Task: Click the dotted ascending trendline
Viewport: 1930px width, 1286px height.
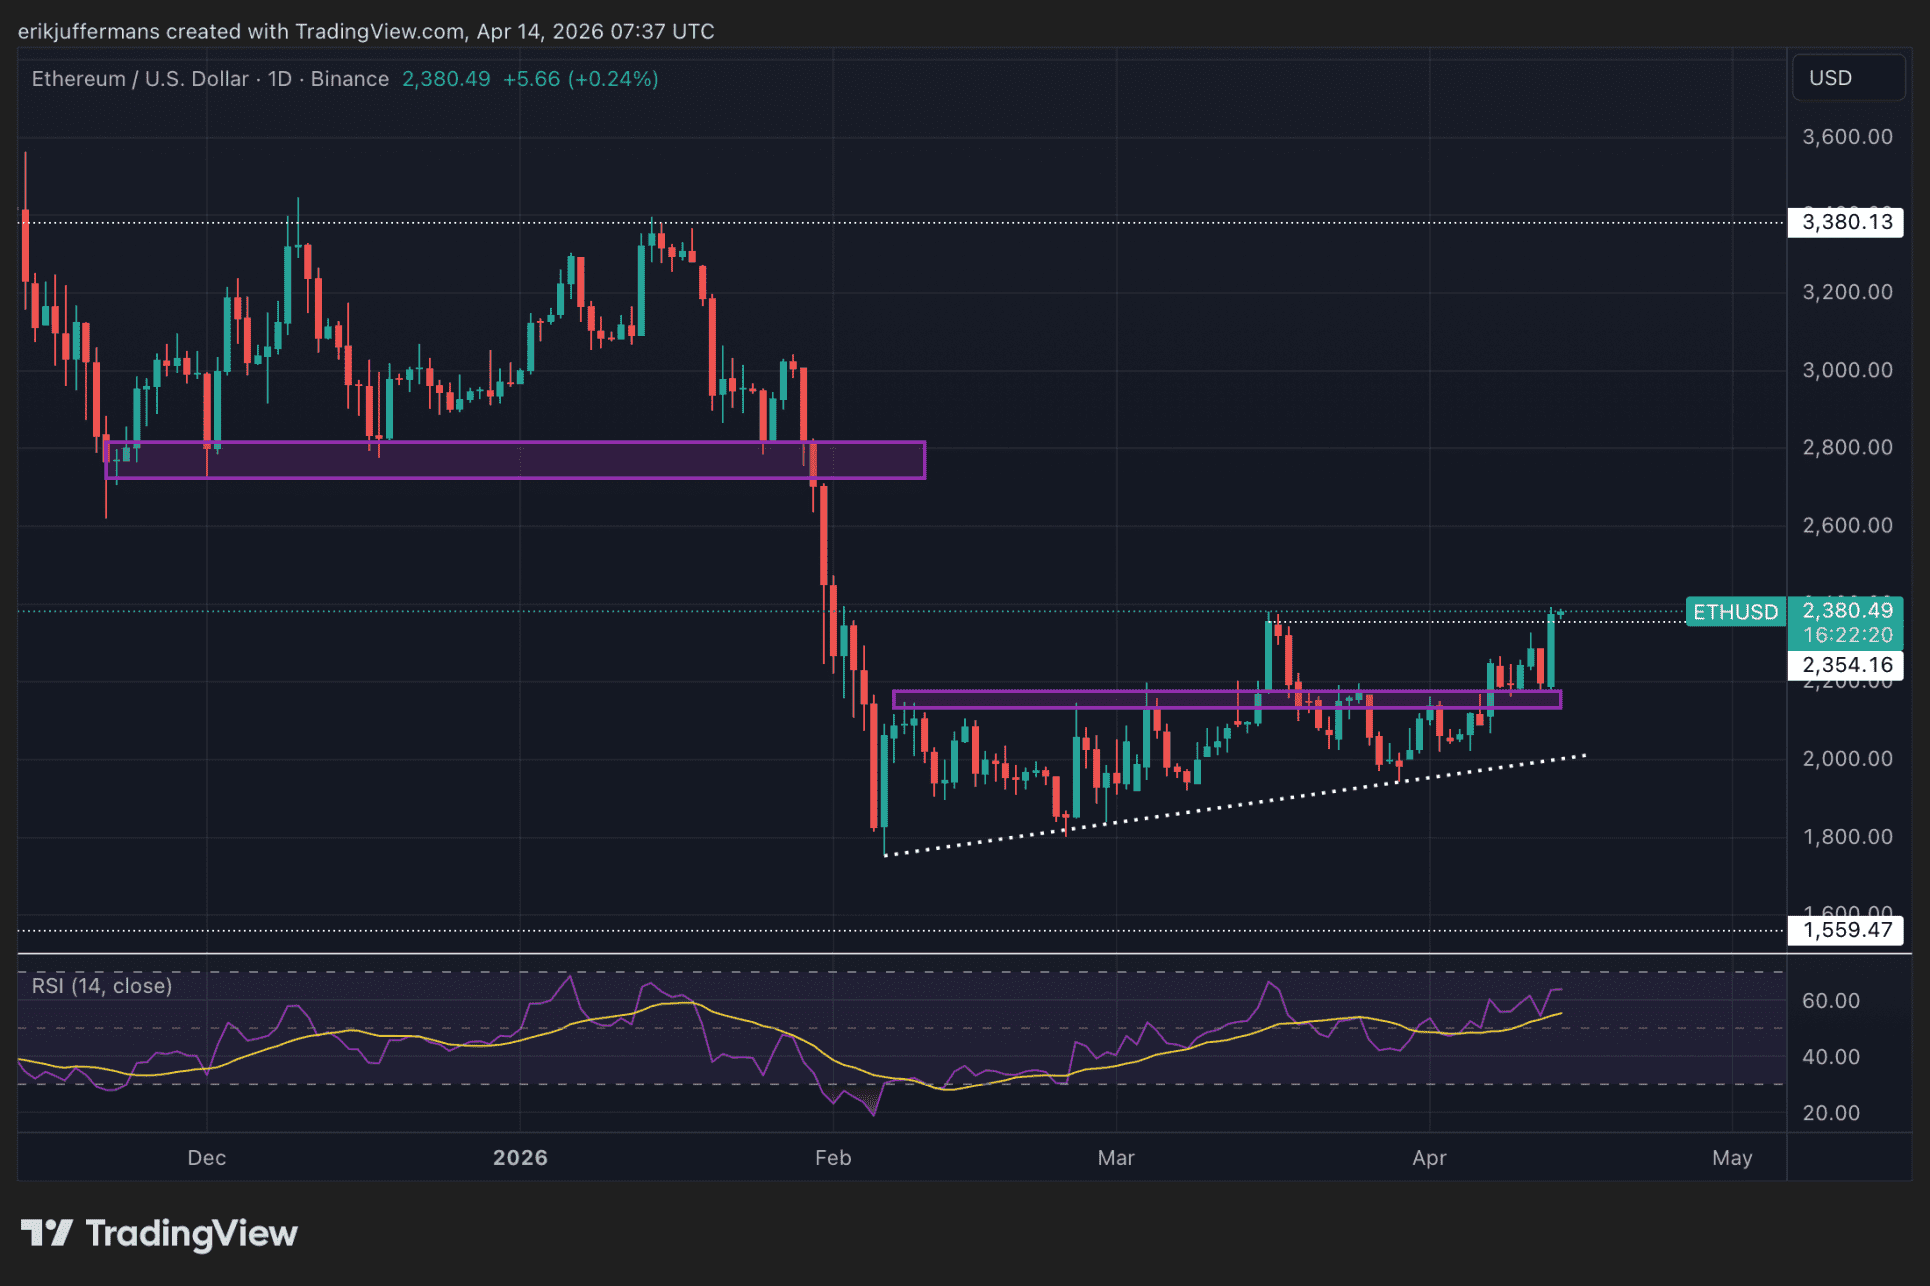Action: [x=1234, y=803]
